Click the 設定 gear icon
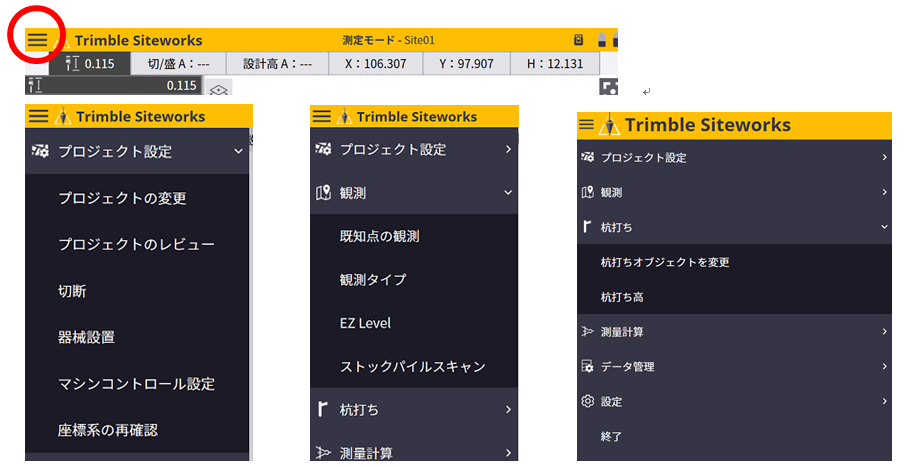The height and width of the screenshot is (467, 905). point(587,402)
